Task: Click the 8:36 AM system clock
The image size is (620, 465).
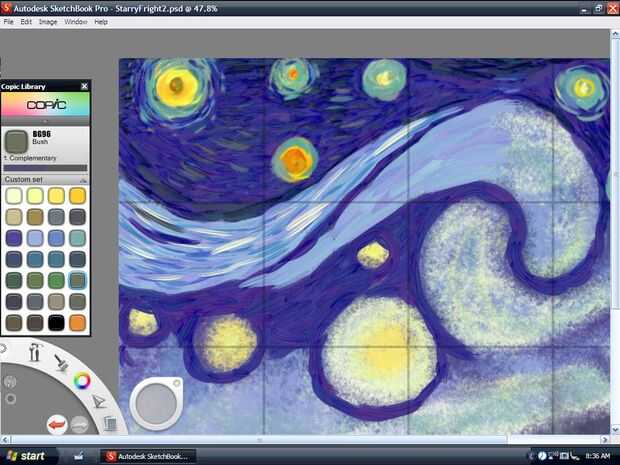Action: pyautogui.click(x=597, y=456)
